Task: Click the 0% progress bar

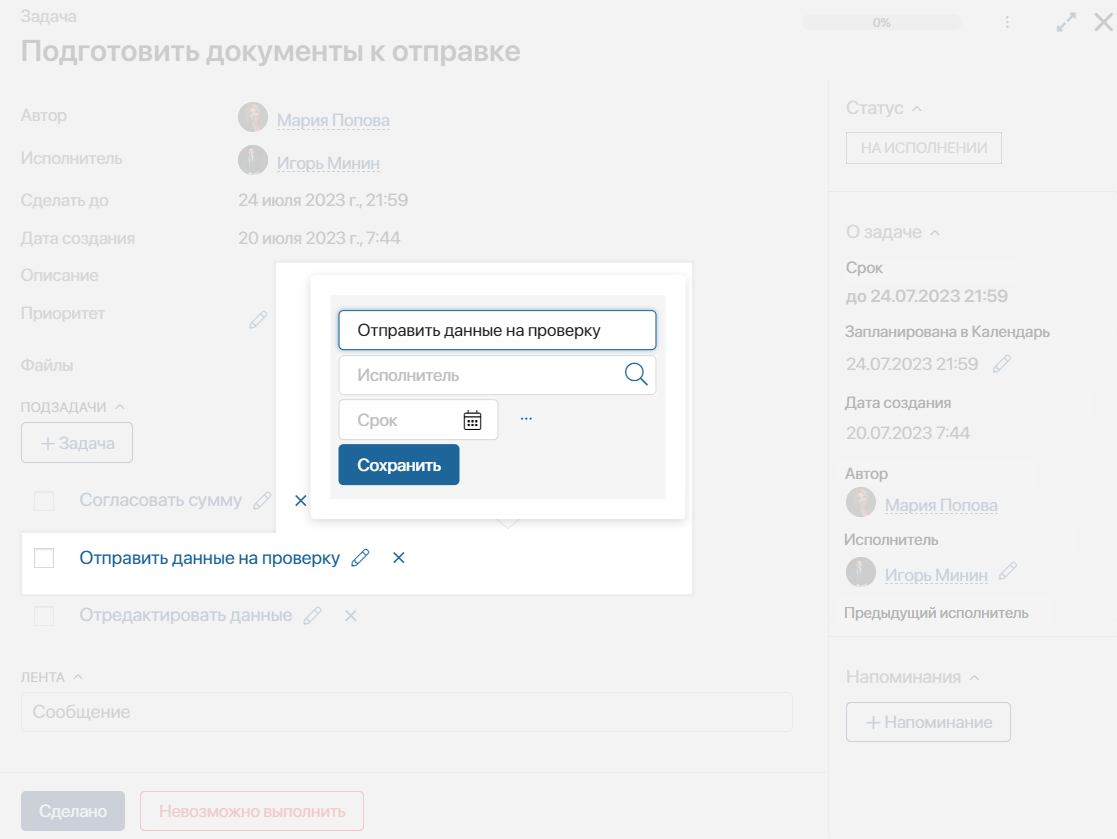Action: (881, 23)
